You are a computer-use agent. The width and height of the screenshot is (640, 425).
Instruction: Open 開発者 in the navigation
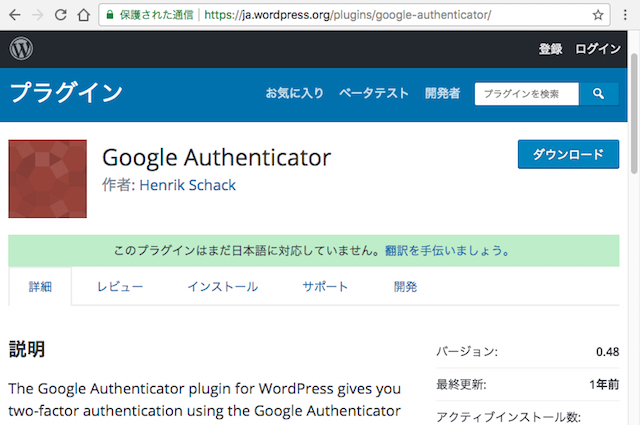[x=442, y=93]
